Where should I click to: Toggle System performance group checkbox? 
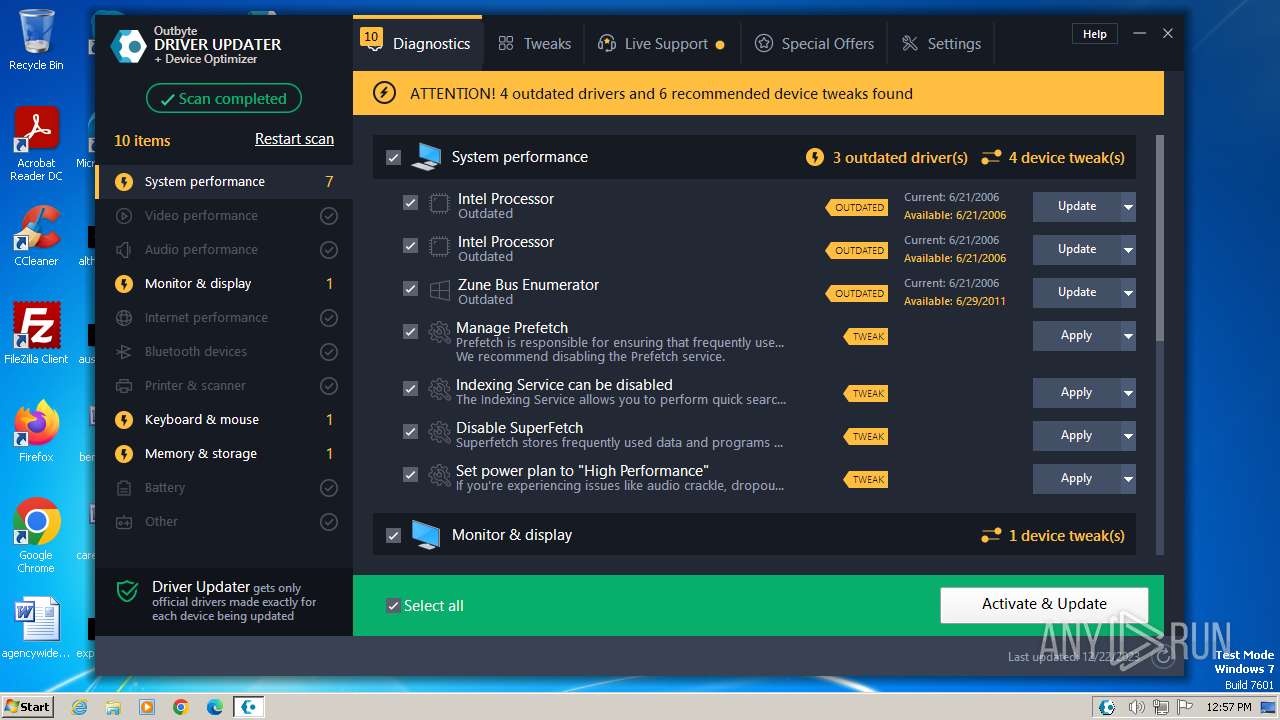[393, 158]
